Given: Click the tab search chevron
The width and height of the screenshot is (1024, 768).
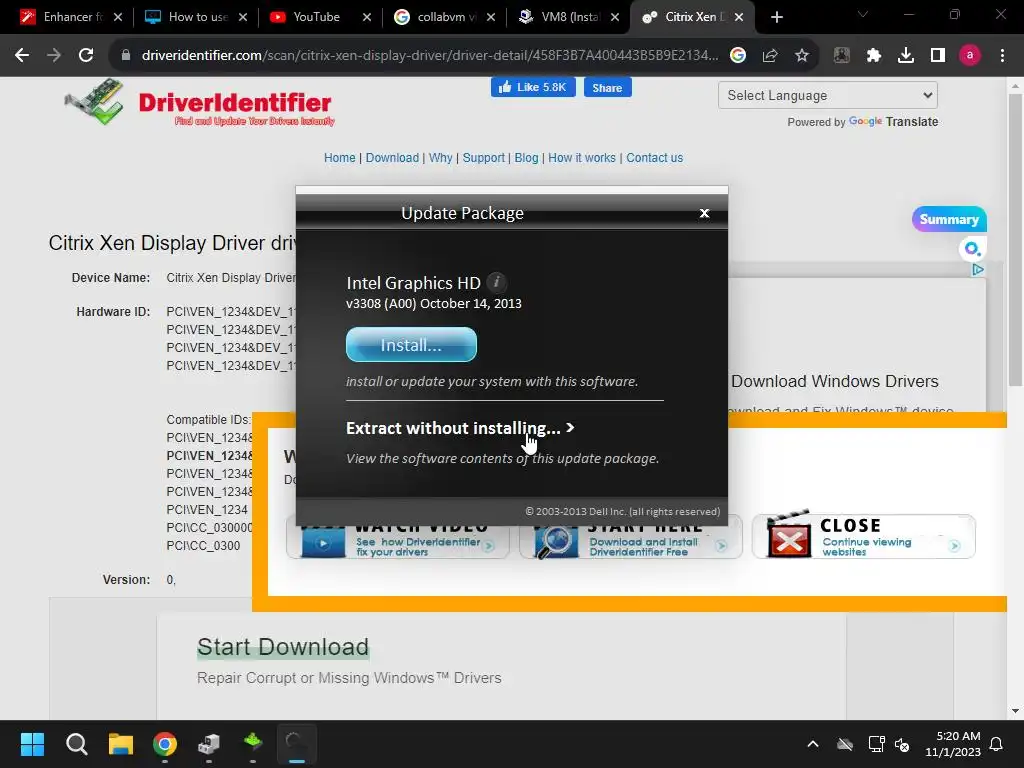Looking at the screenshot, I should click(863, 14).
